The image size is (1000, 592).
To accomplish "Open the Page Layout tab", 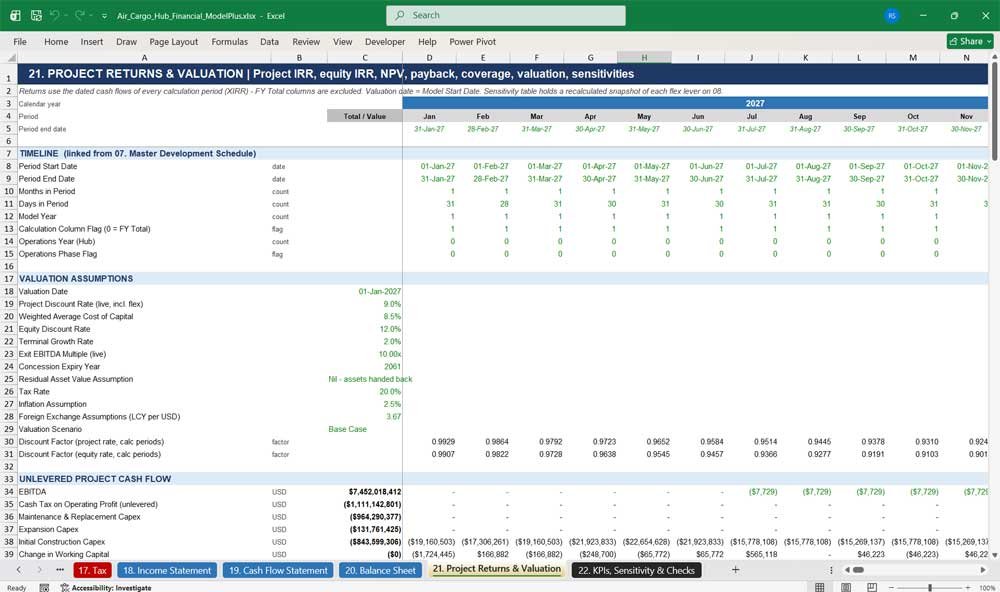I will point(173,41).
